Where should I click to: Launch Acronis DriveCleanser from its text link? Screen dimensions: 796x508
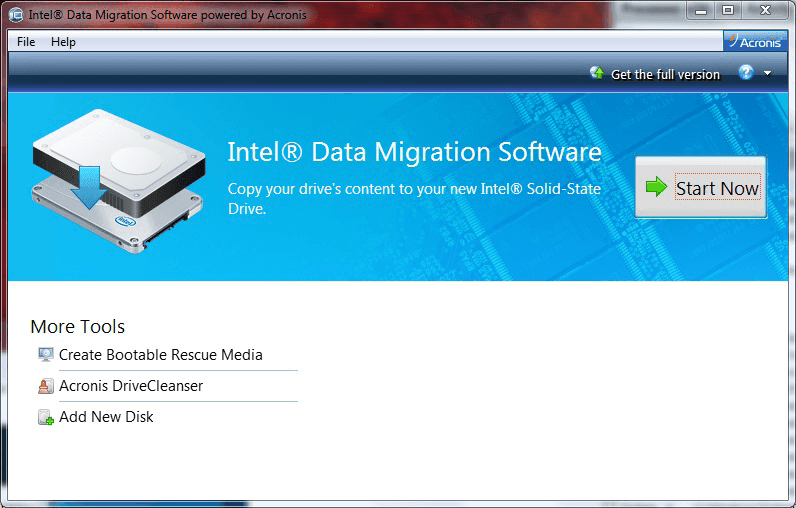point(131,386)
